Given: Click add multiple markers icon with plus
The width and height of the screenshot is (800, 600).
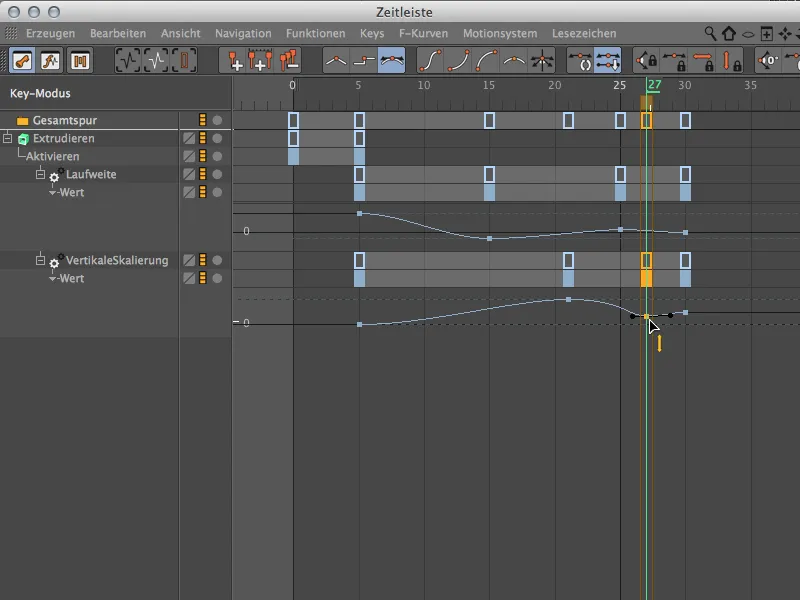Looking at the screenshot, I should 260,61.
